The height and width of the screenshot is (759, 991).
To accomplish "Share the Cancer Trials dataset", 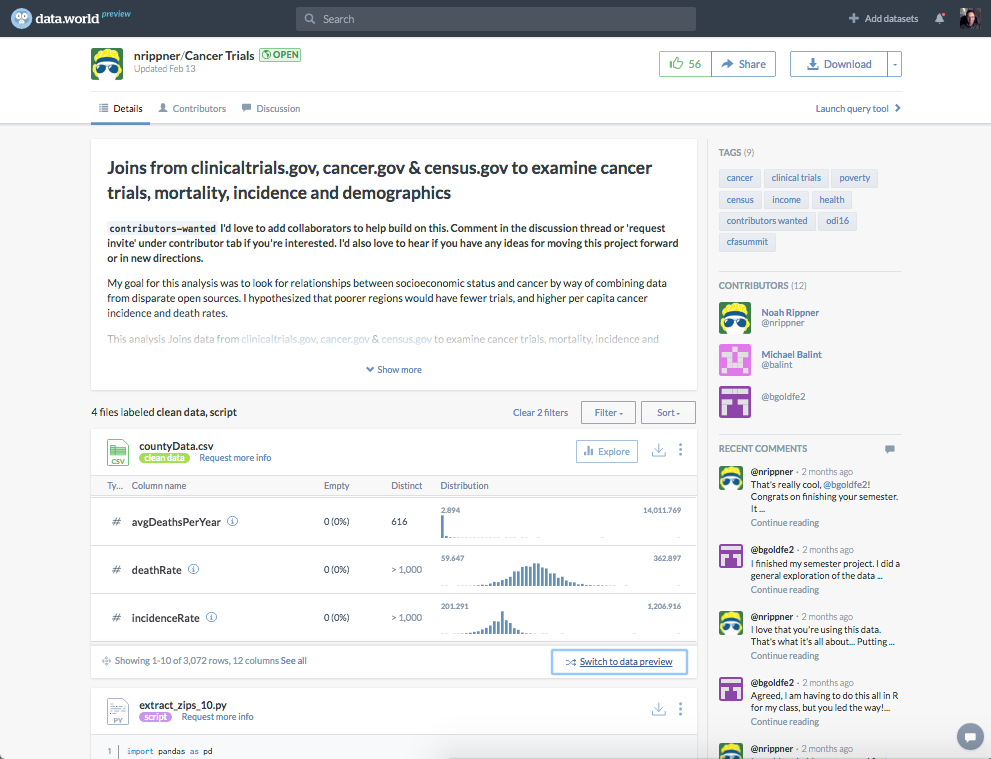I will pyautogui.click(x=744, y=64).
